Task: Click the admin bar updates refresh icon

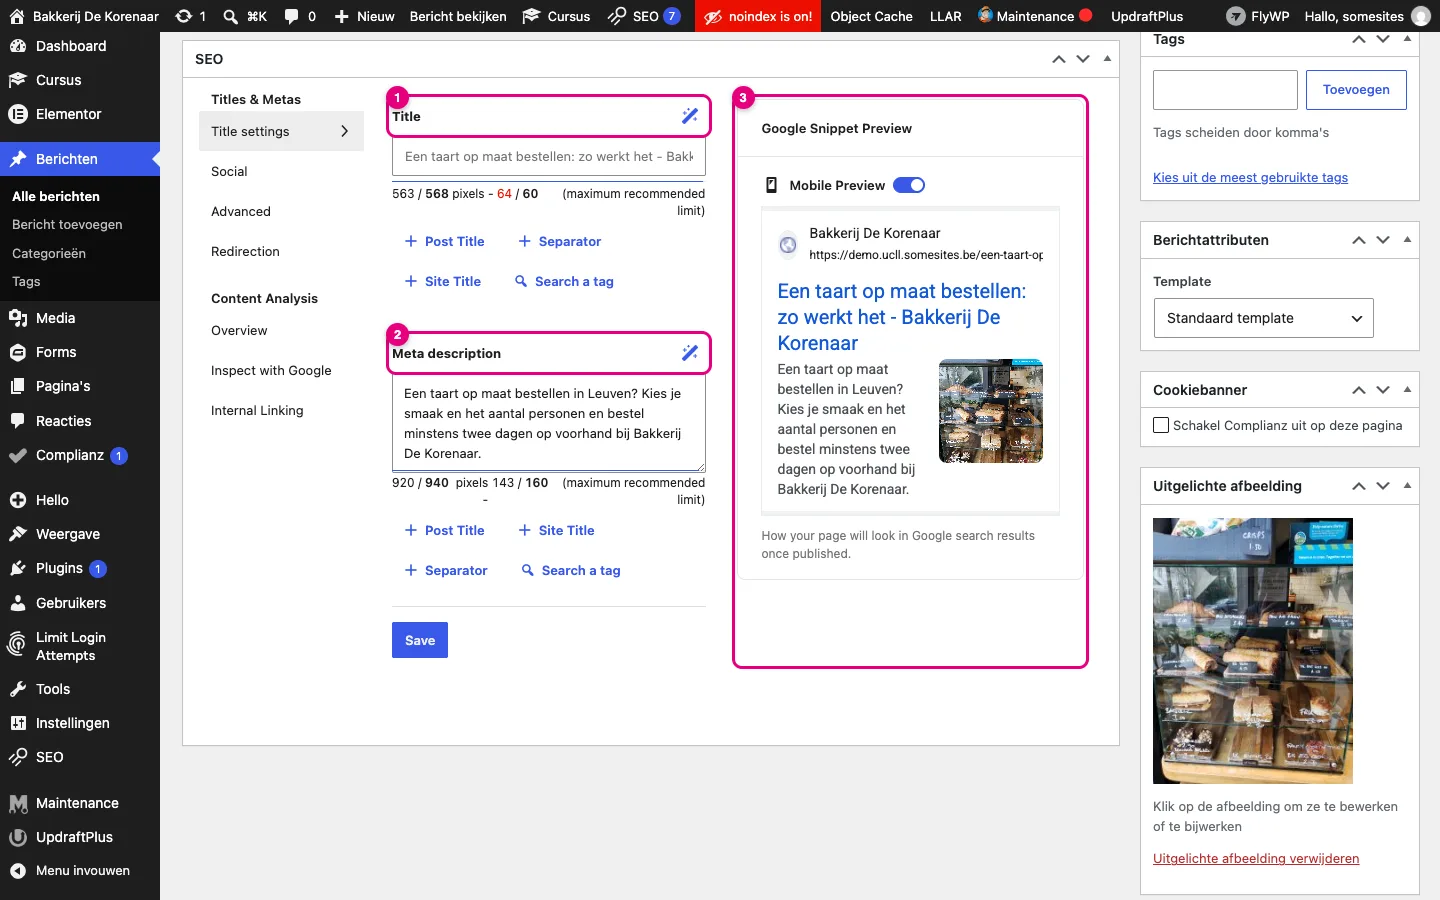Action: 183,16
